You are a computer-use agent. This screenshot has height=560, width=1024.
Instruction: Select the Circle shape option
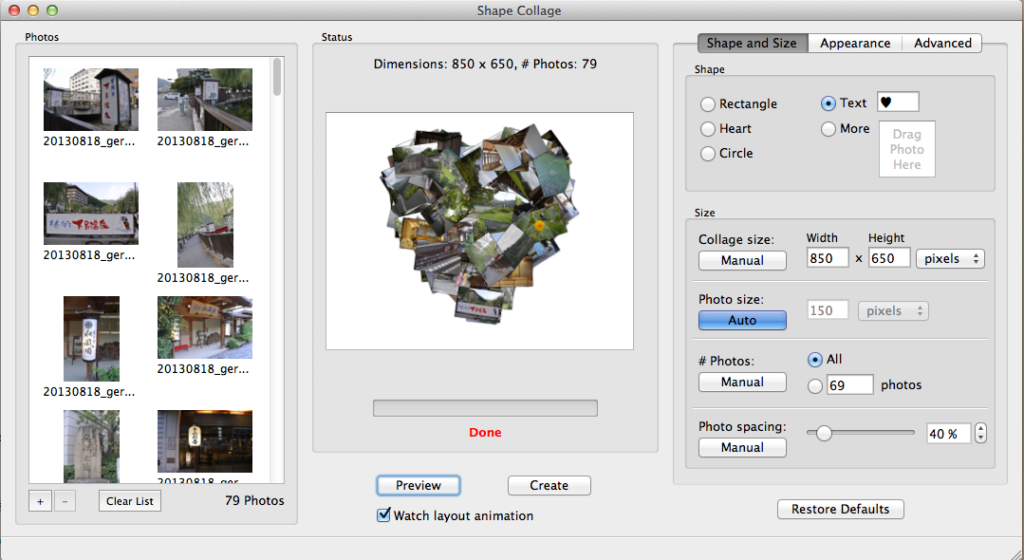pyautogui.click(x=708, y=154)
